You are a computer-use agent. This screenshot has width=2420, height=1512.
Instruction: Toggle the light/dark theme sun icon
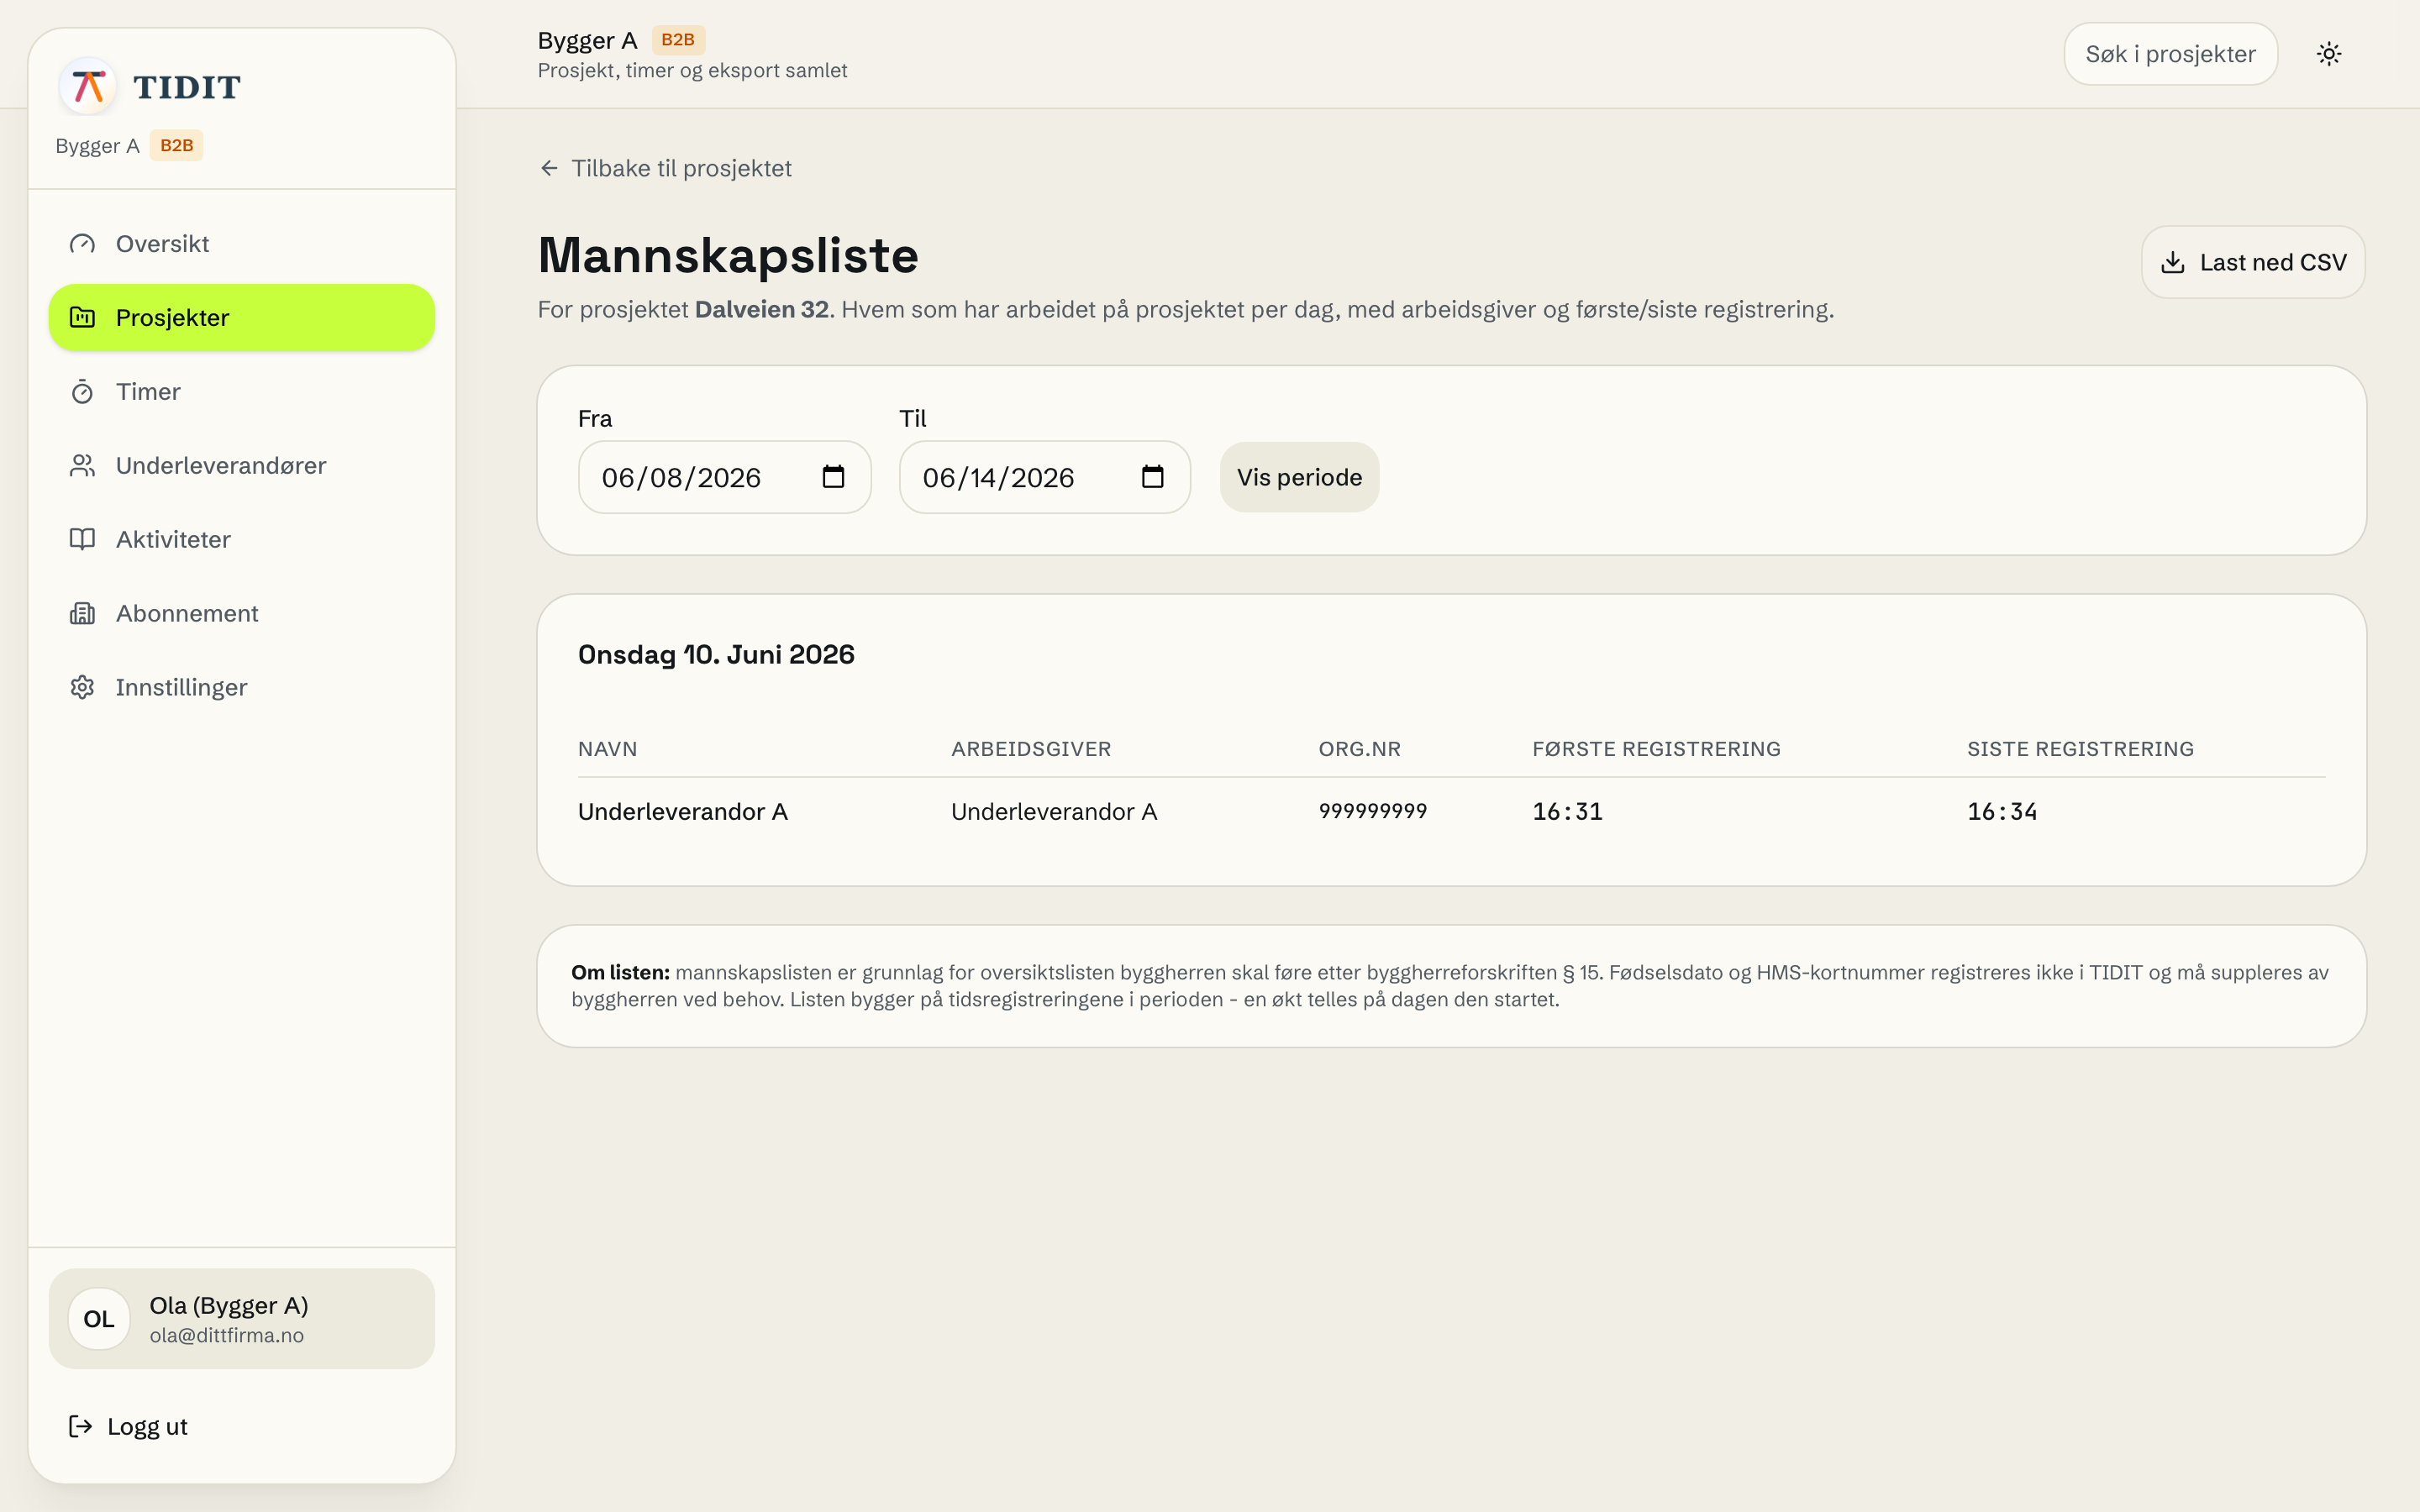point(2329,54)
